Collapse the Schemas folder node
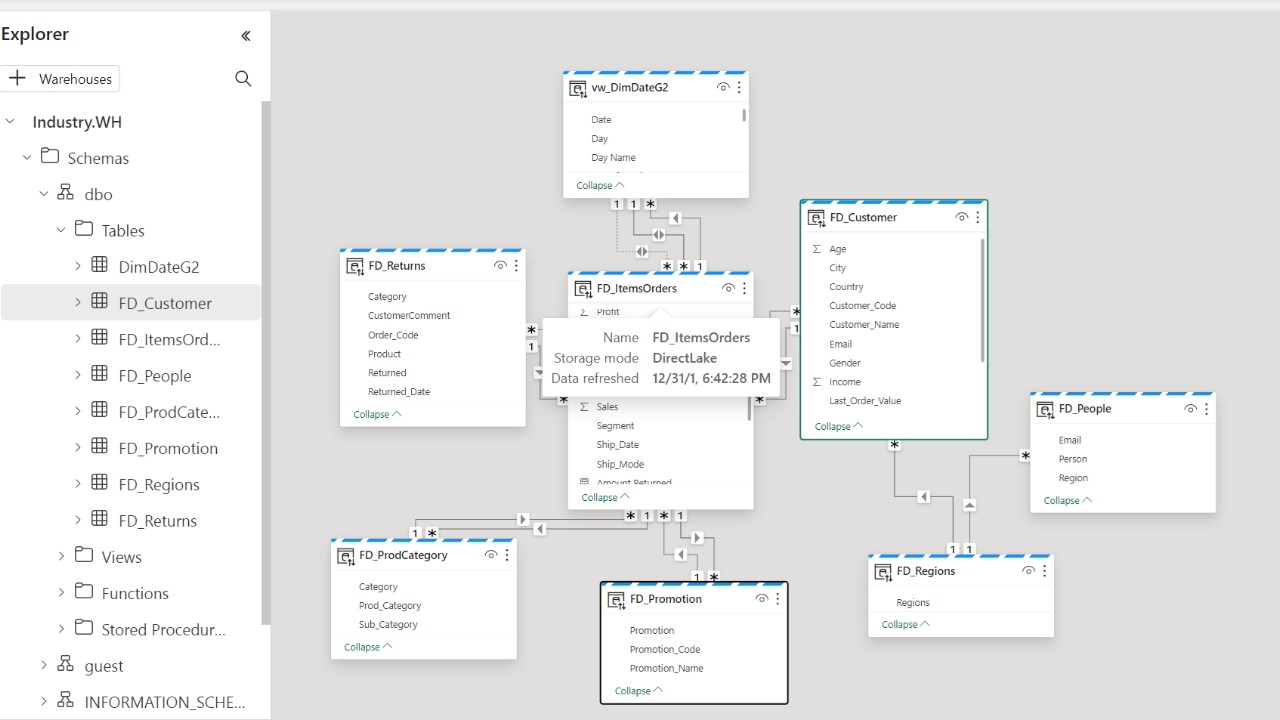1280x720 pixels. 27,157
